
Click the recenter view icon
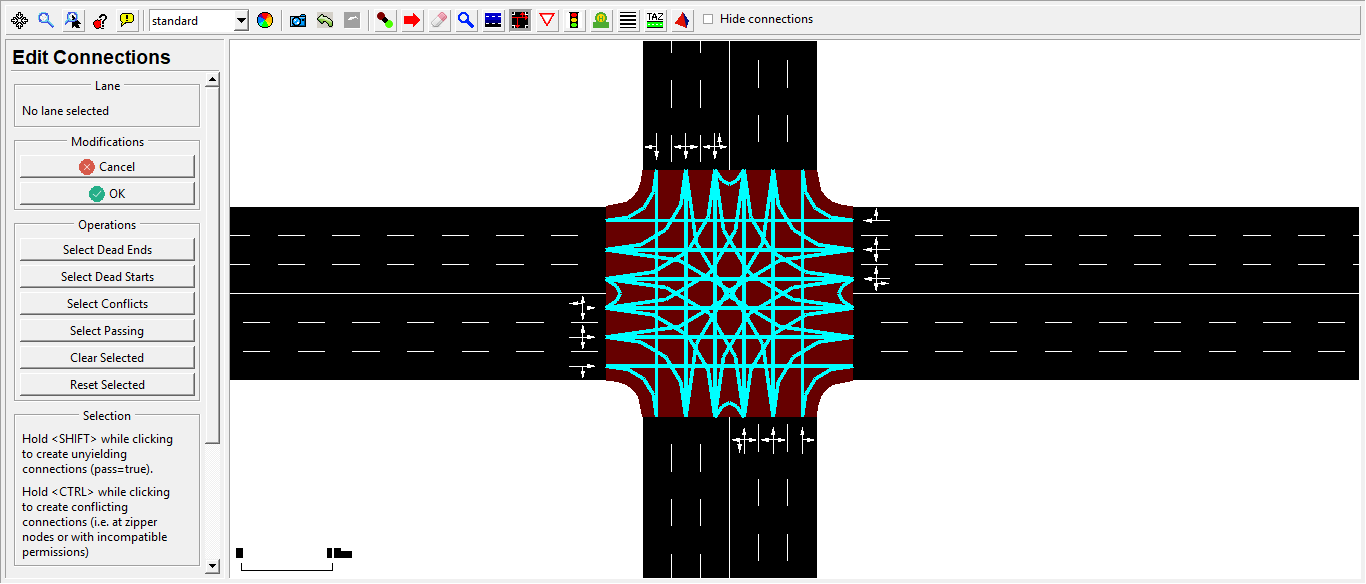(x=19, y=20)
